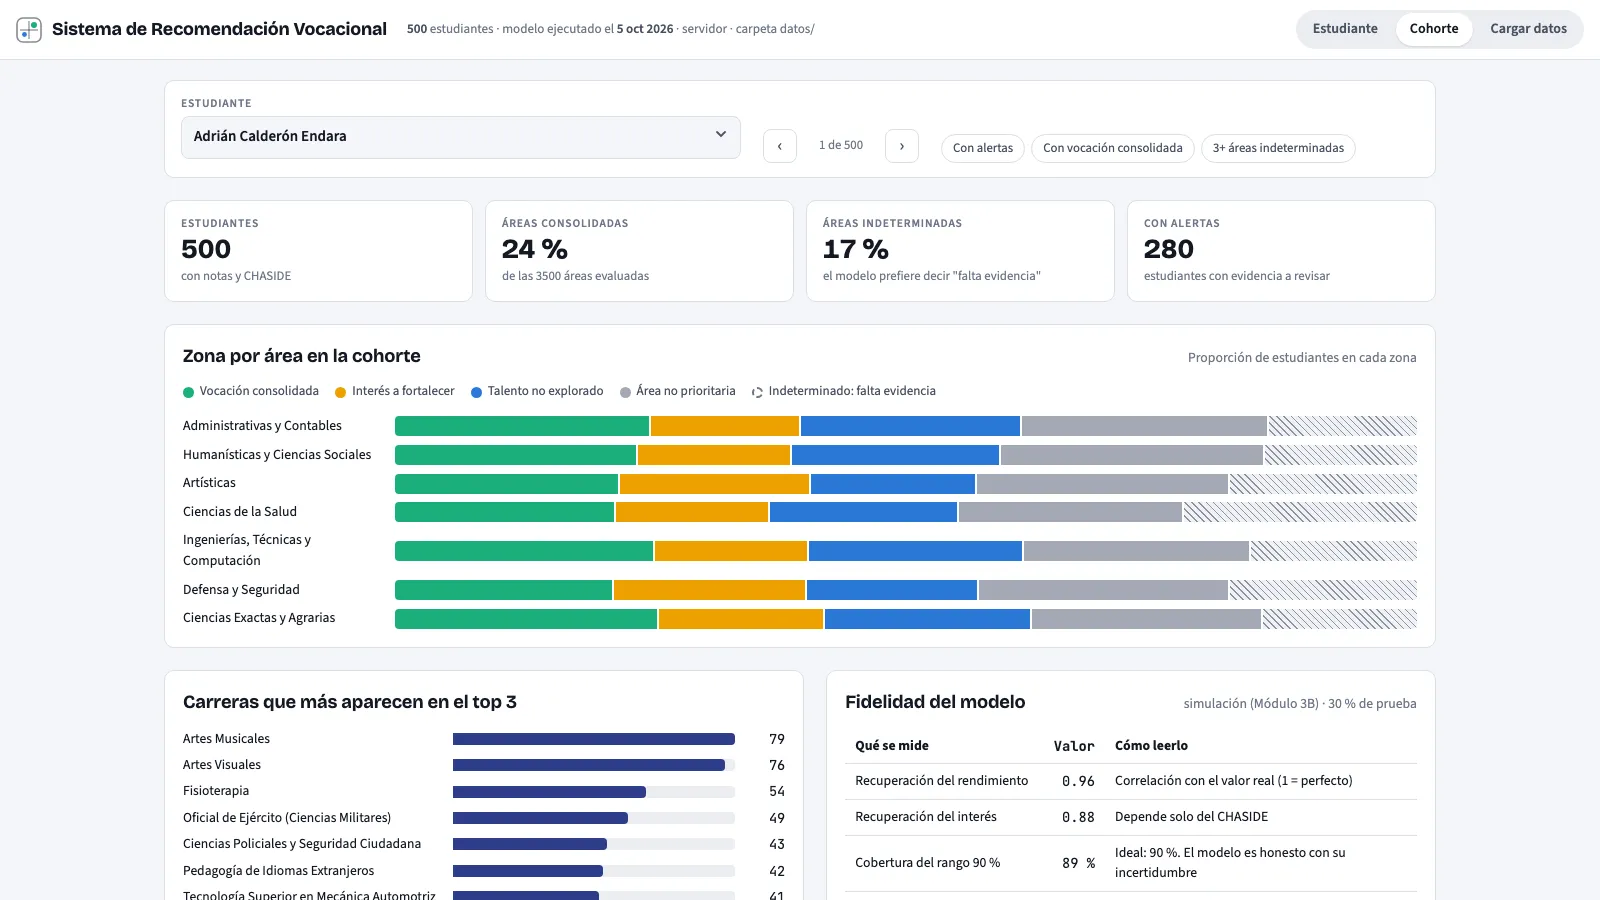Click the '1 de 500' page indicator
This screenshot has width=1600, height=900.
[x=841, y=146]
